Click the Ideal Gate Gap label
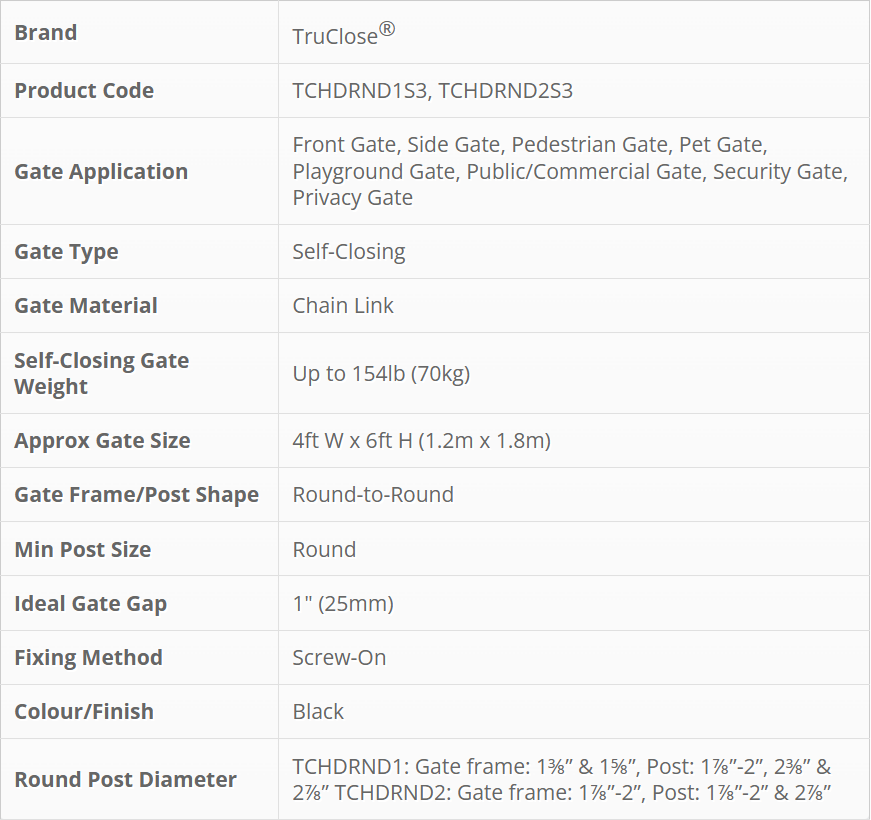This screenshot has width=871, height=820. (90, 604)
